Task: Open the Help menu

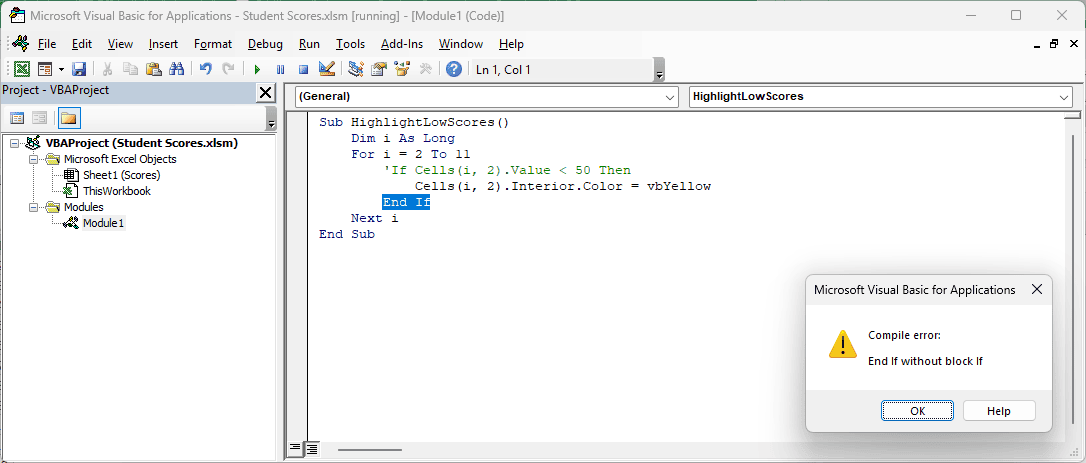Action: coord(511,44)
